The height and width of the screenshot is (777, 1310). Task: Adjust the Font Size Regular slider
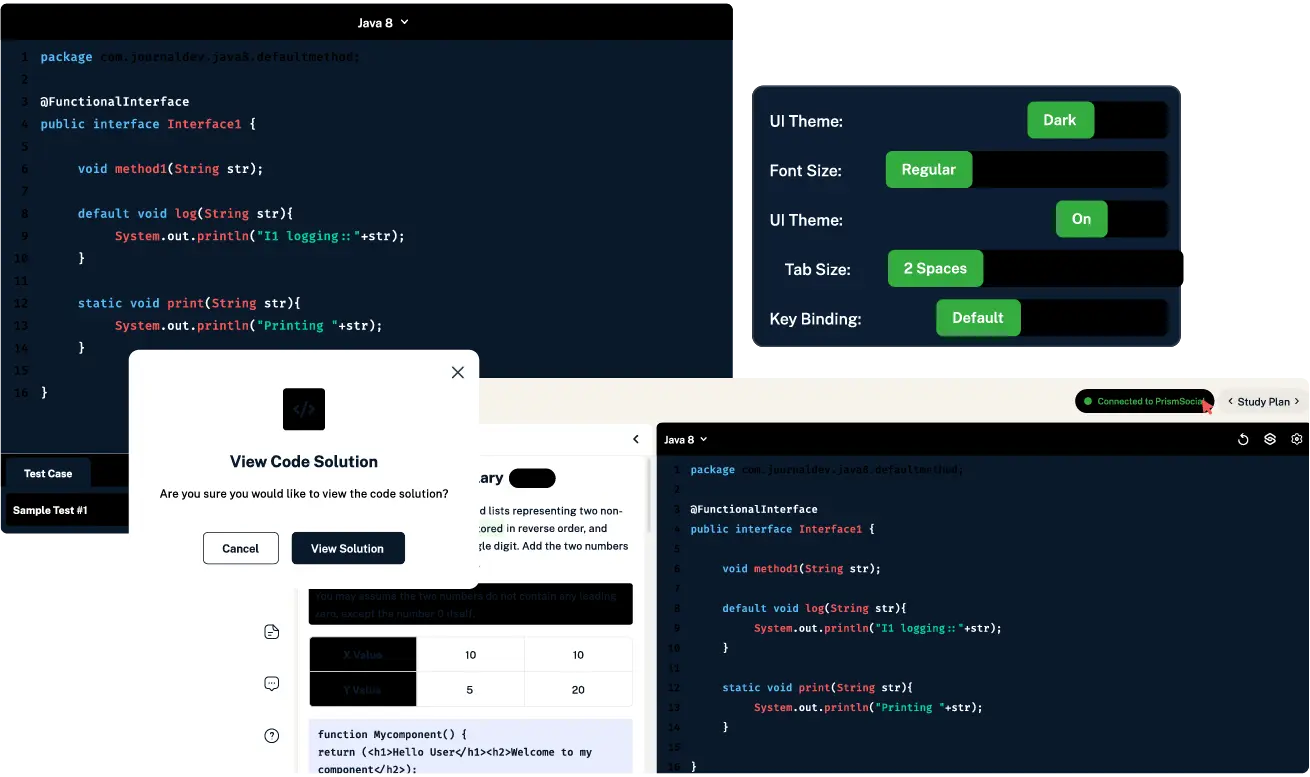coord(928,170)
